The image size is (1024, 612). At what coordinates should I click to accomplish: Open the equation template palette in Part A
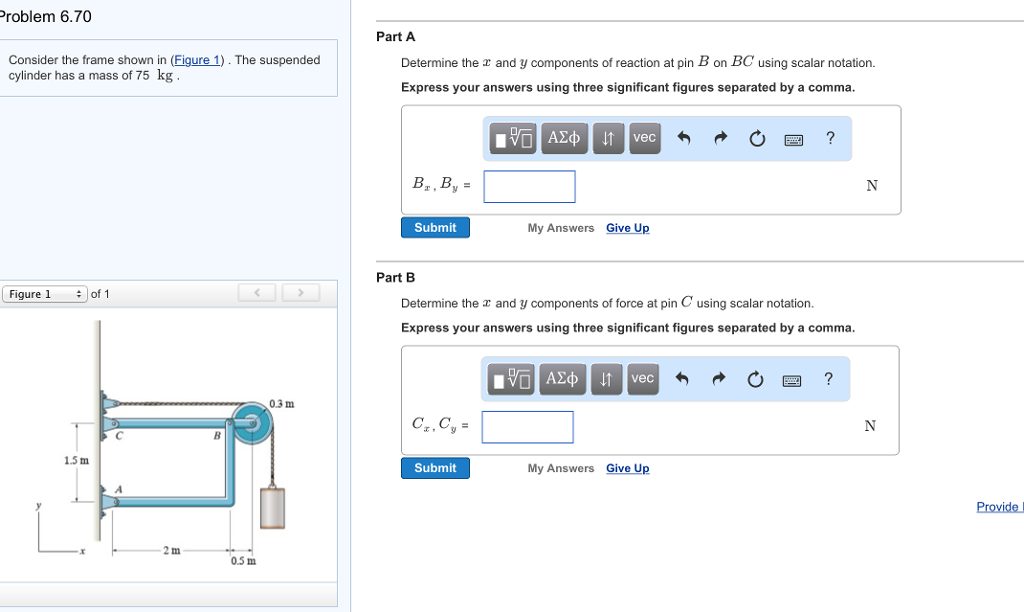pyautogui.click(x=511, y=138)
